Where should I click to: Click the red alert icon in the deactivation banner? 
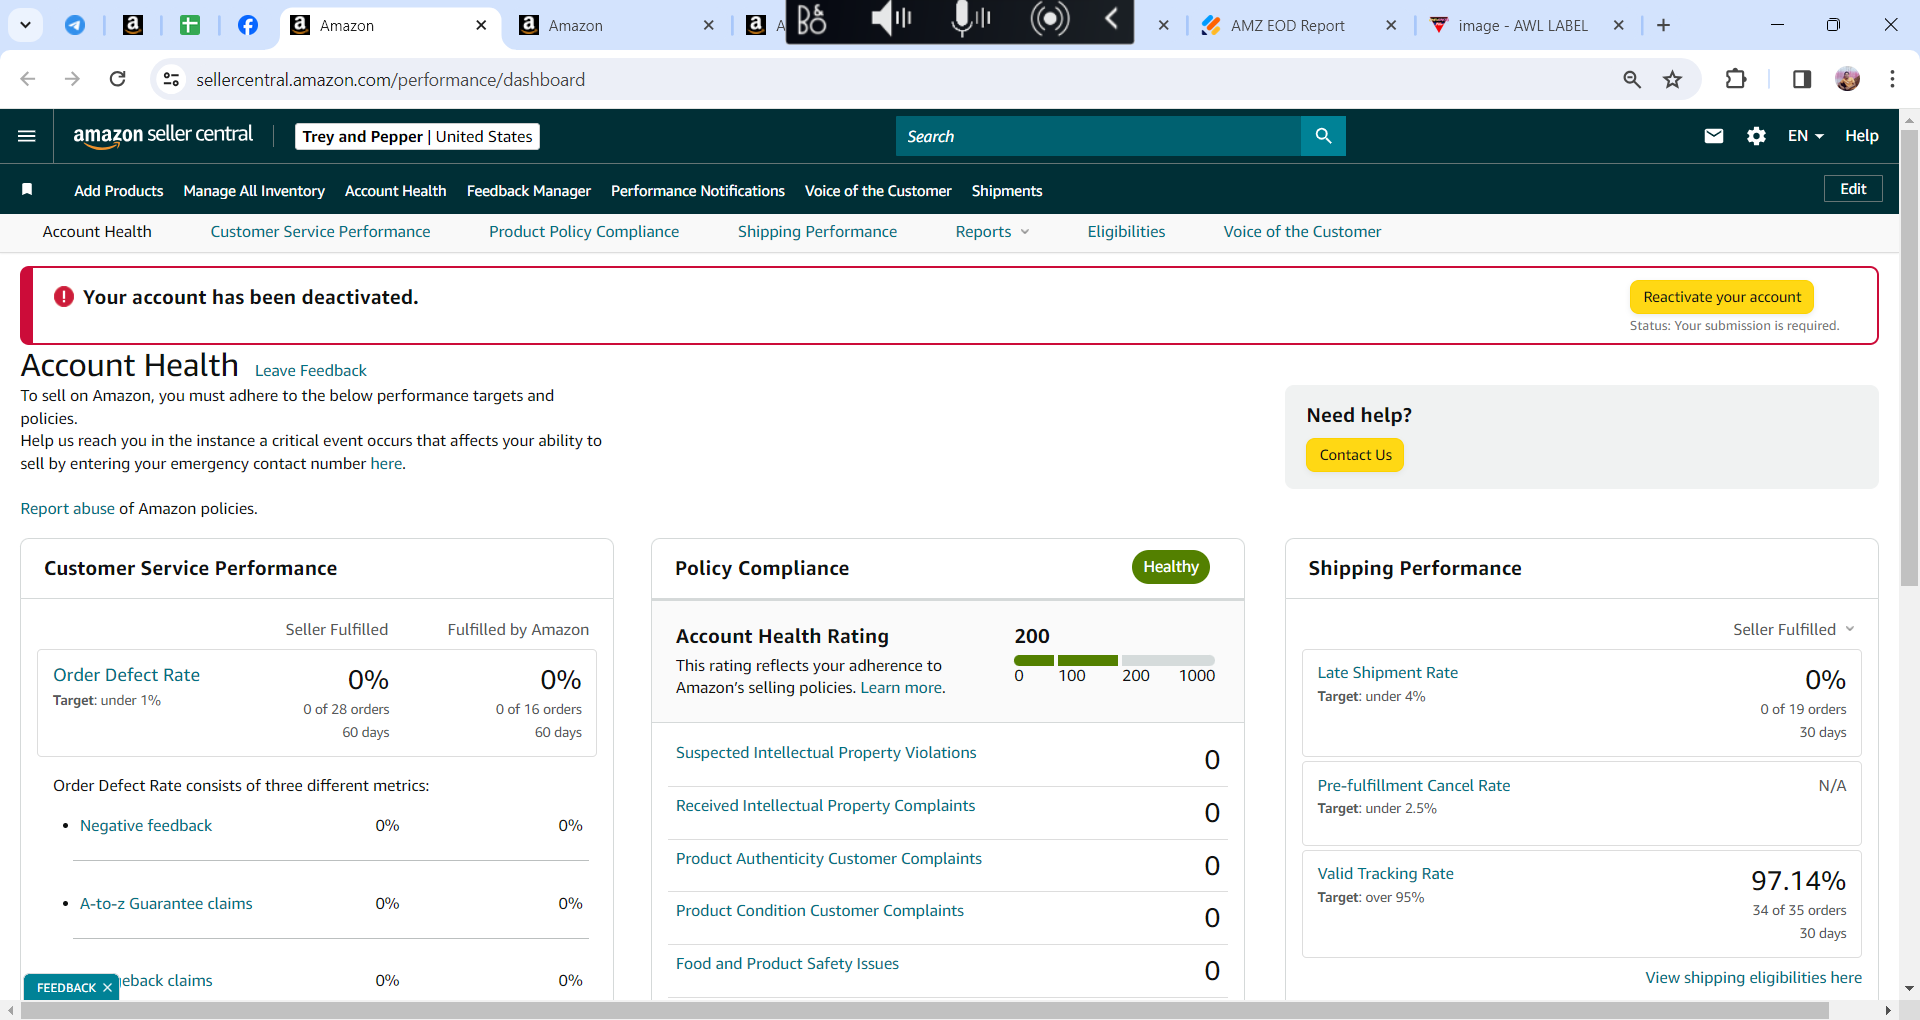click(64, 297)
